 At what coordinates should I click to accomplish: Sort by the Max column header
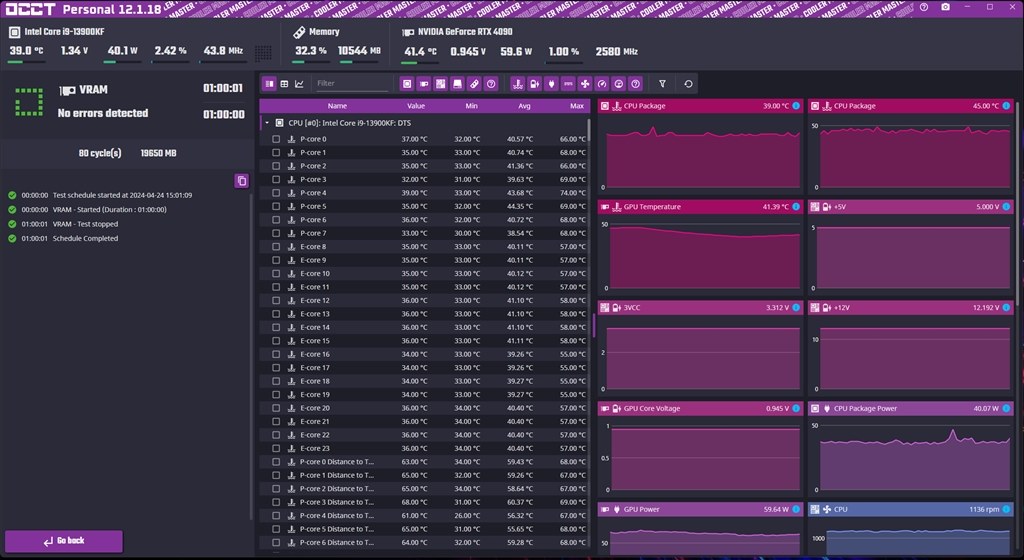click(577, 106)
